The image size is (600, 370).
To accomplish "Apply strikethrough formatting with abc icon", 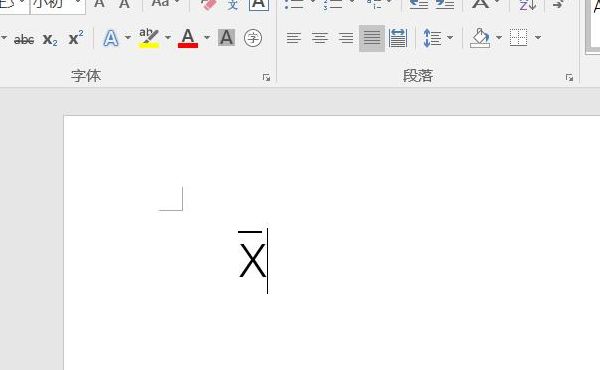I will point(24,39).
